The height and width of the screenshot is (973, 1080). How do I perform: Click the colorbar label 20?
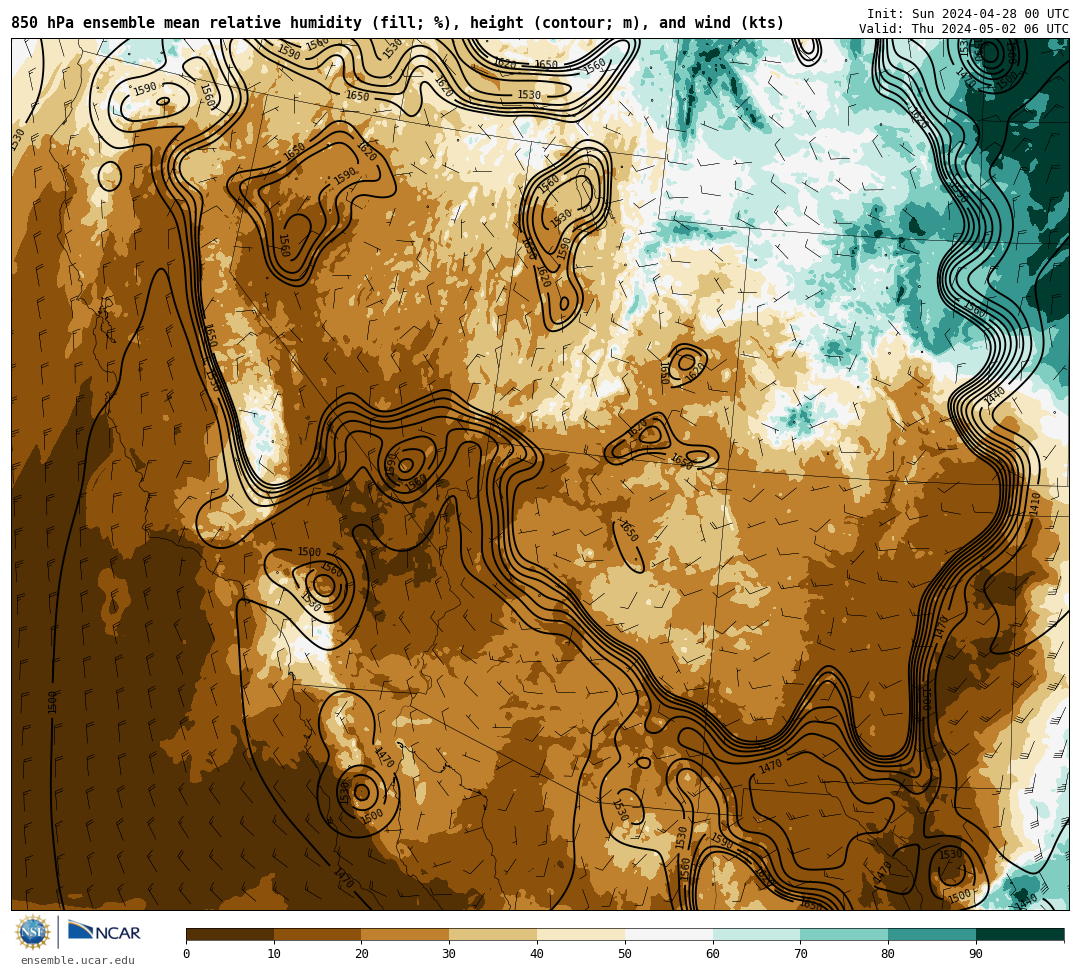(362, 954)
